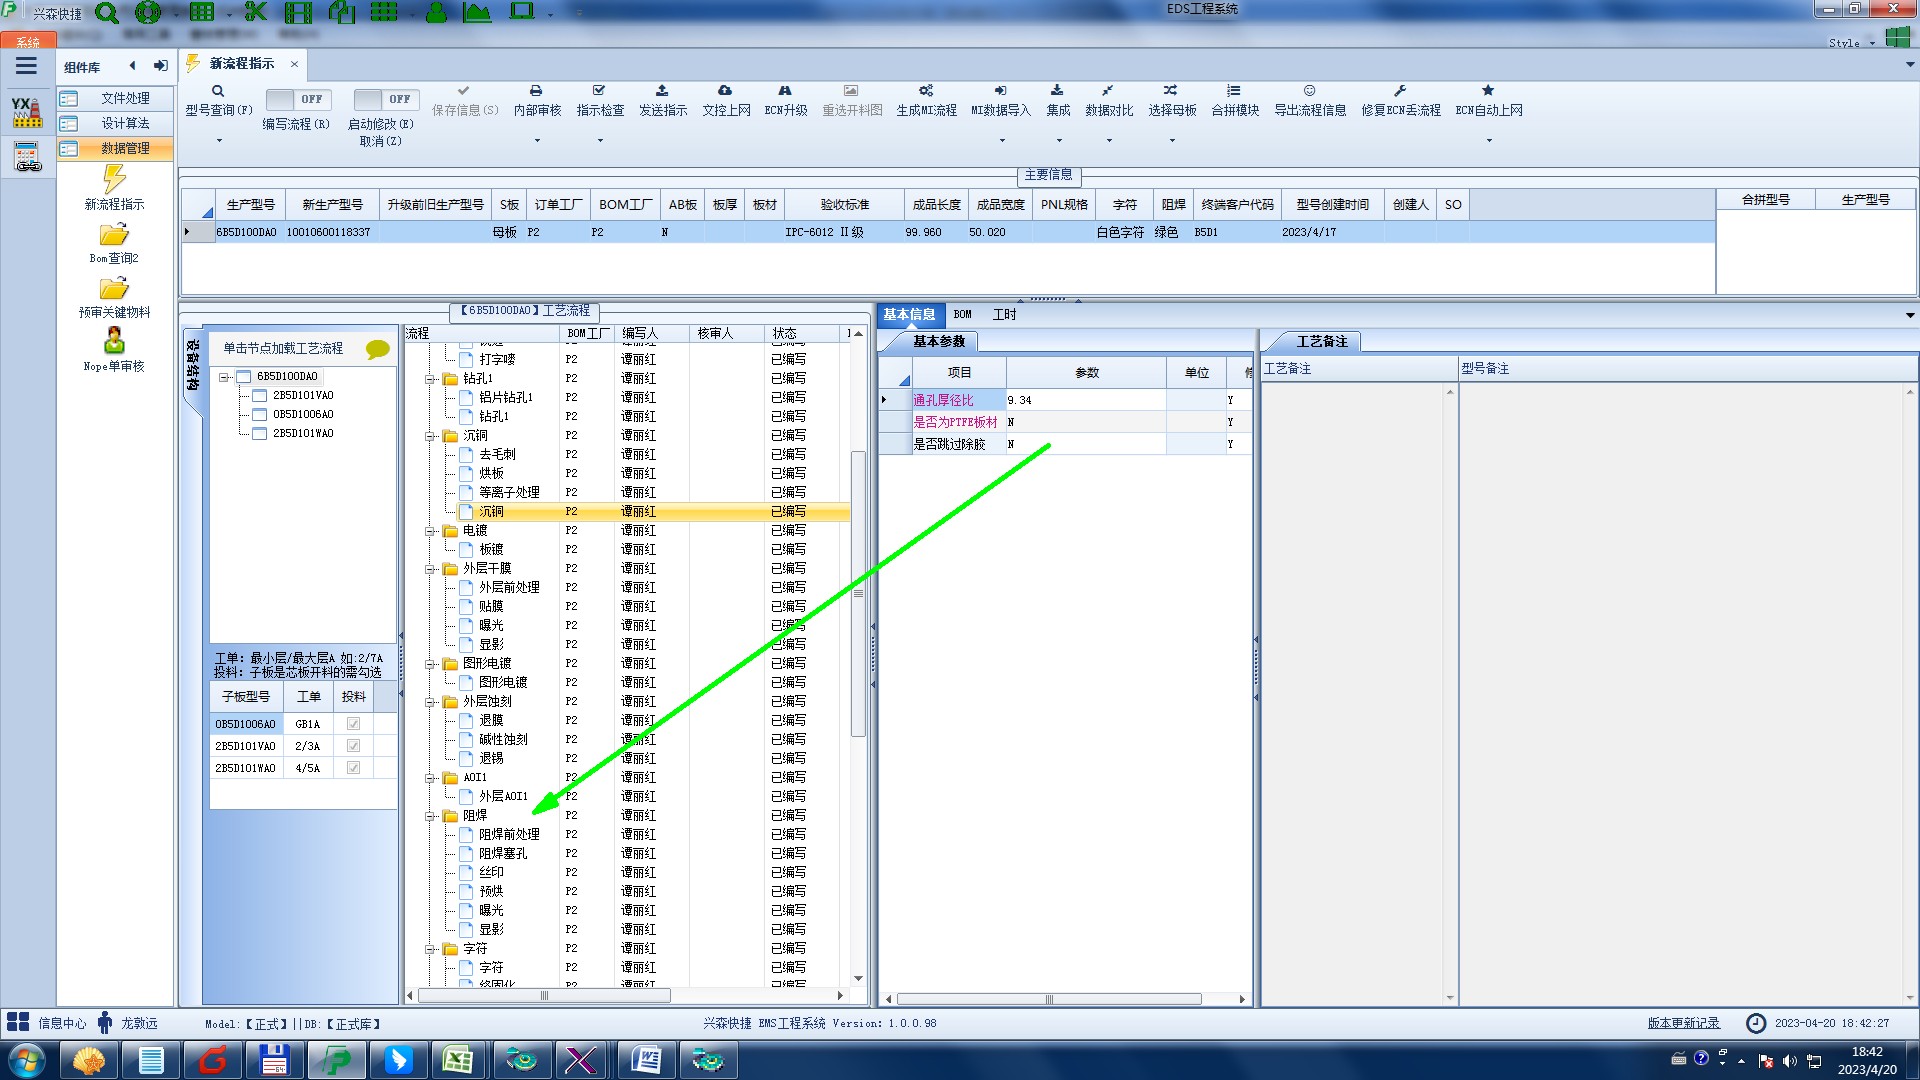Click the 生成MI流程 gears icon
The width and height of the screenshot is (1920, 1080).
click(x=926, y=91)
